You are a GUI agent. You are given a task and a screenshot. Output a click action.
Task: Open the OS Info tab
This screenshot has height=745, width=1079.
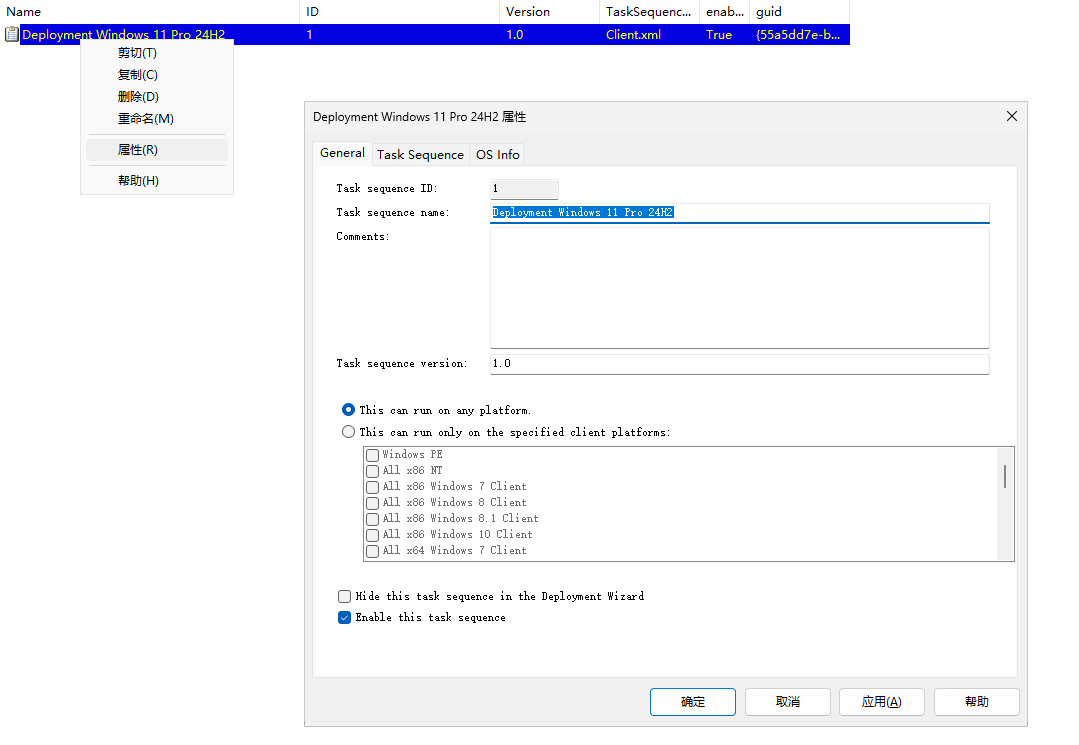coord(497,154)
